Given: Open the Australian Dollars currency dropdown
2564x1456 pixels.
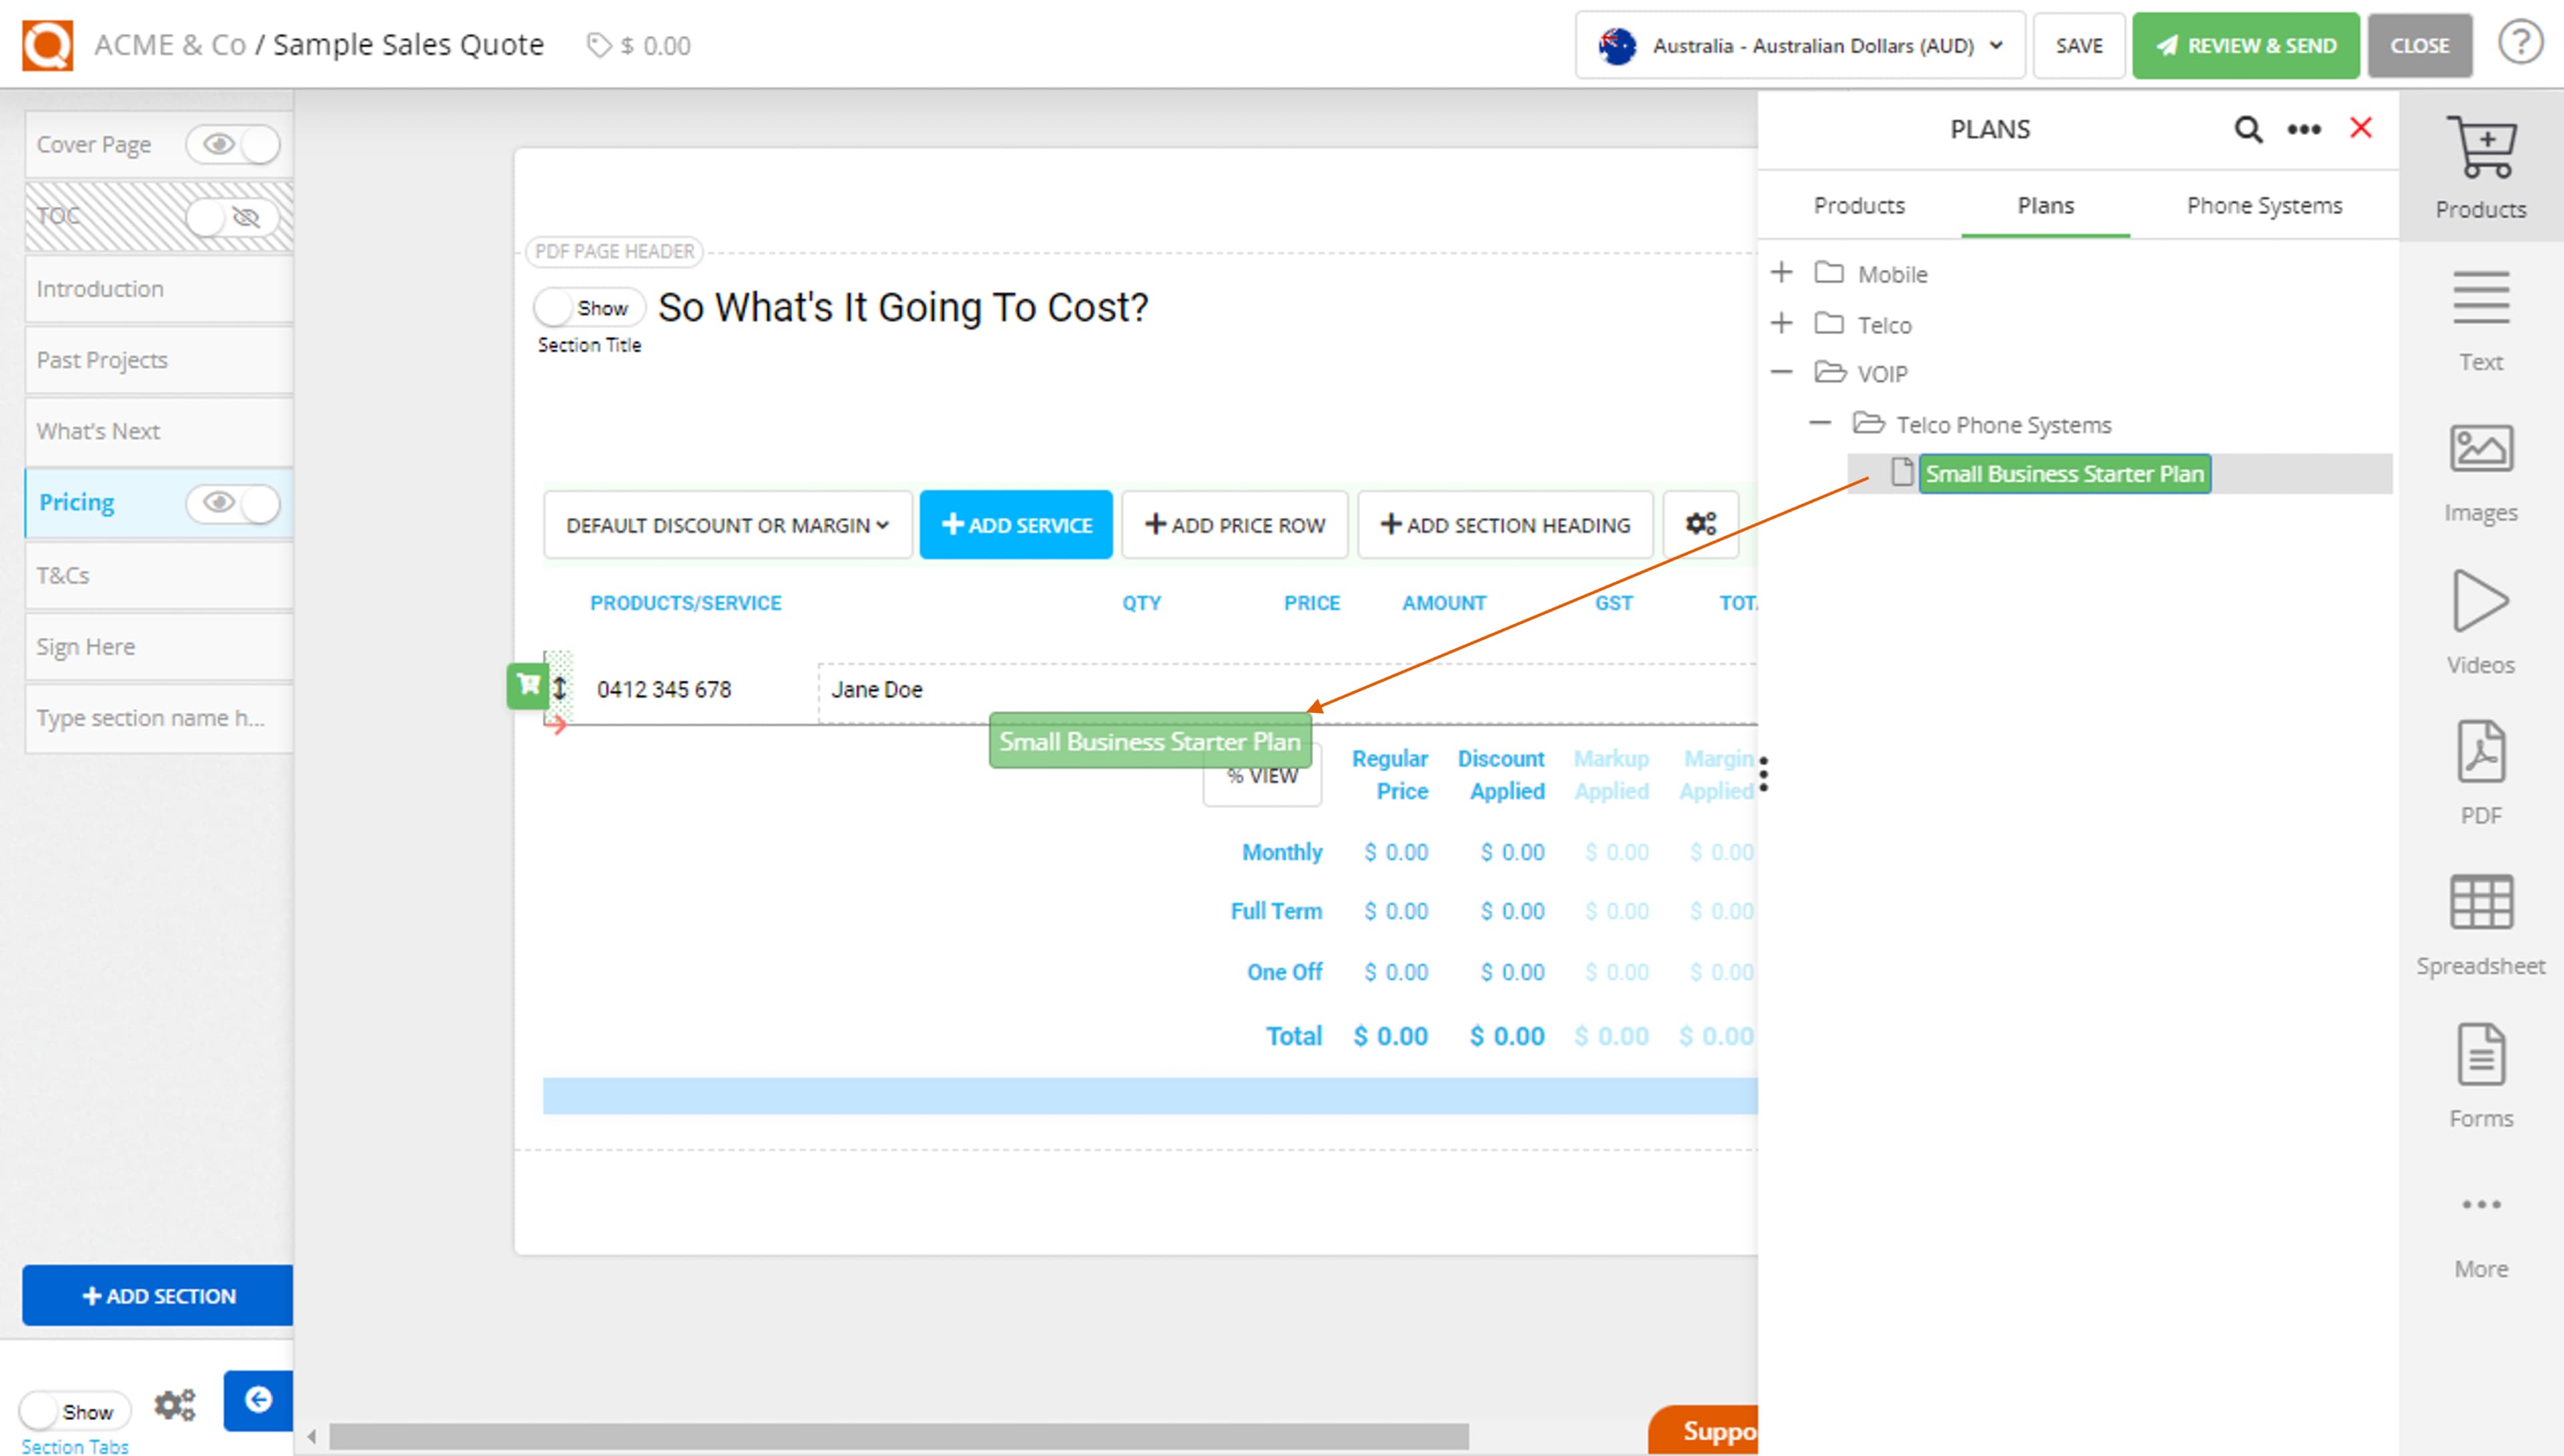Looking at the screenshot, I should [1800, 46].
